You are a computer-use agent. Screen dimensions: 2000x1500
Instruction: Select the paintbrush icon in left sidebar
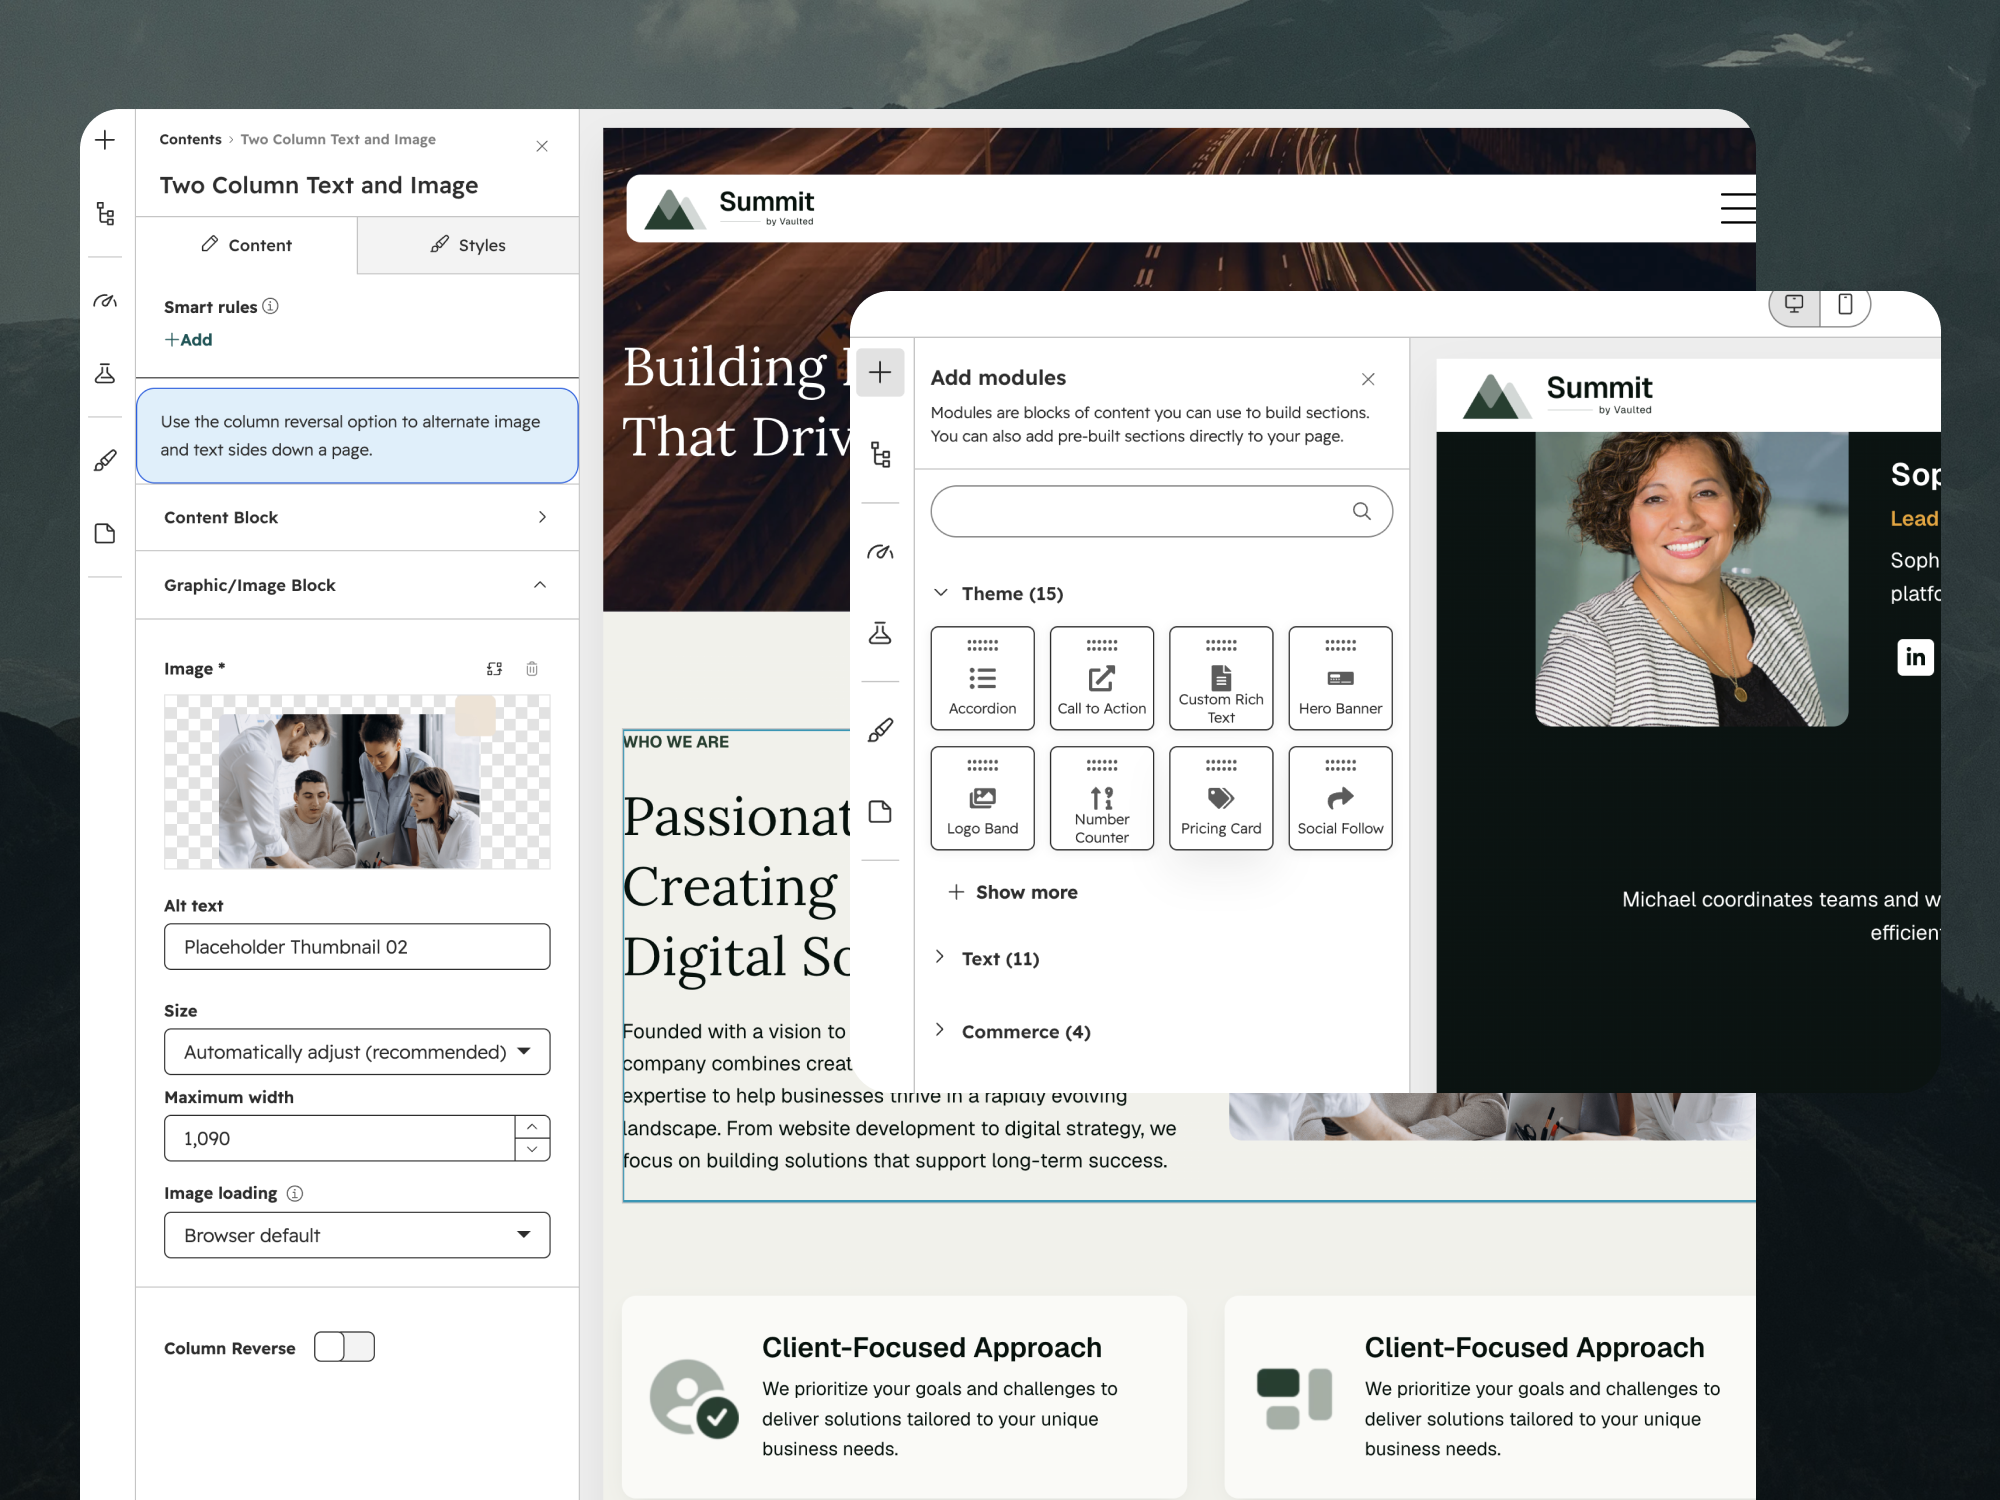click(105, 460)
